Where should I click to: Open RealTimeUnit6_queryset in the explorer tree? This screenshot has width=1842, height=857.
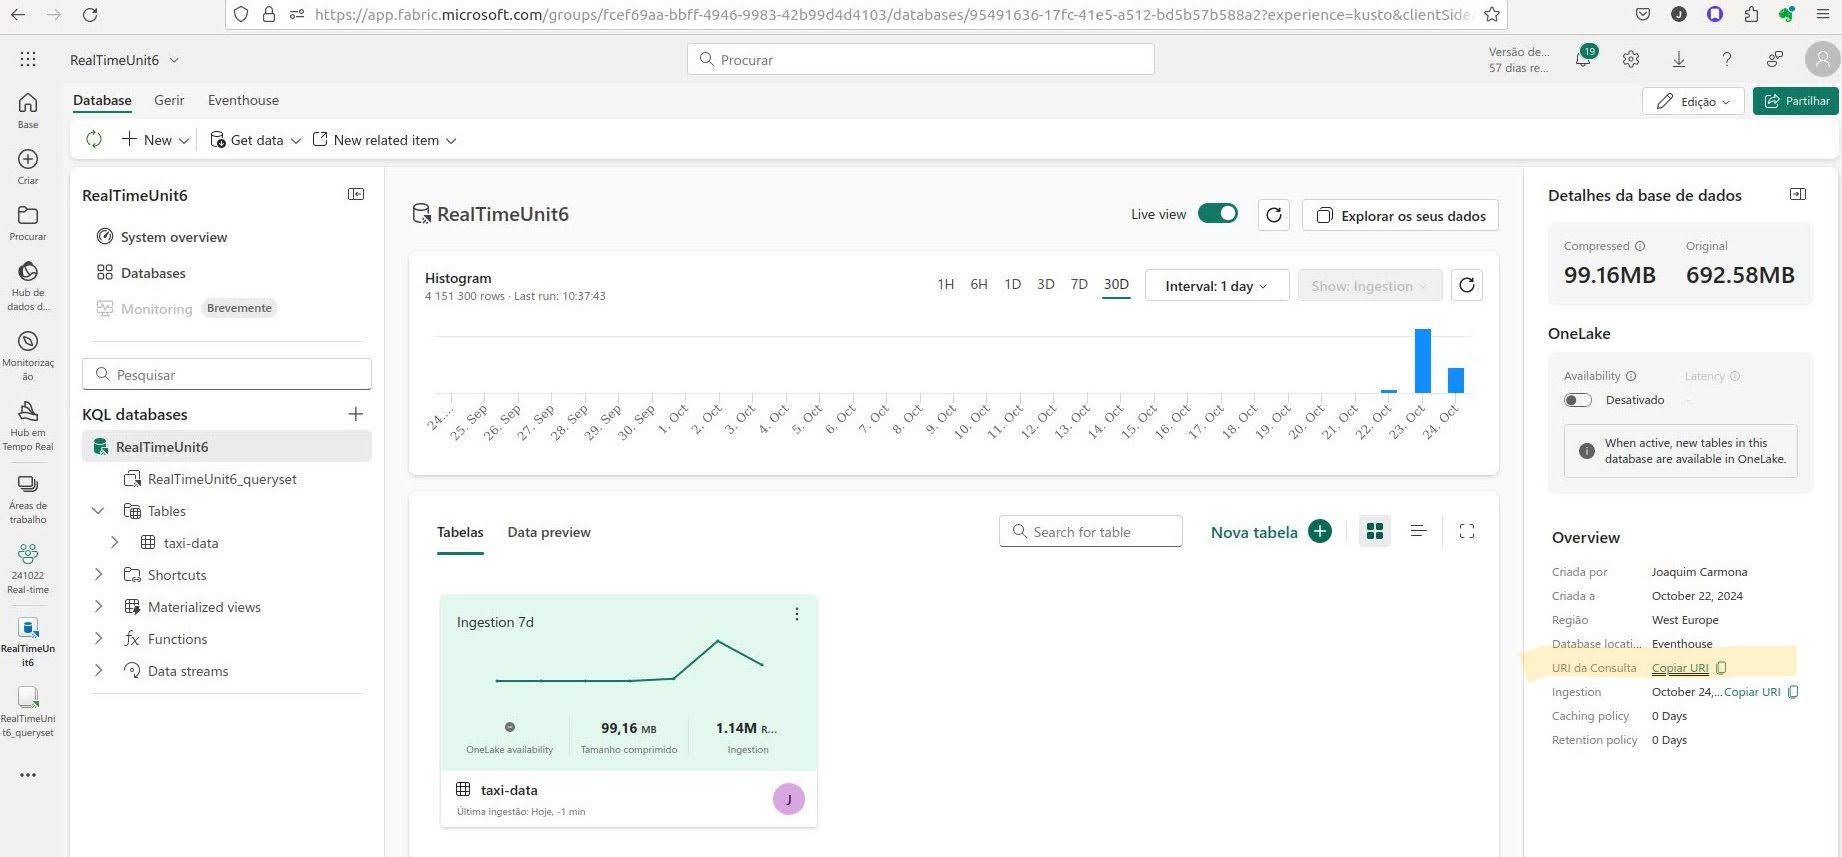(x=211, y=479)
